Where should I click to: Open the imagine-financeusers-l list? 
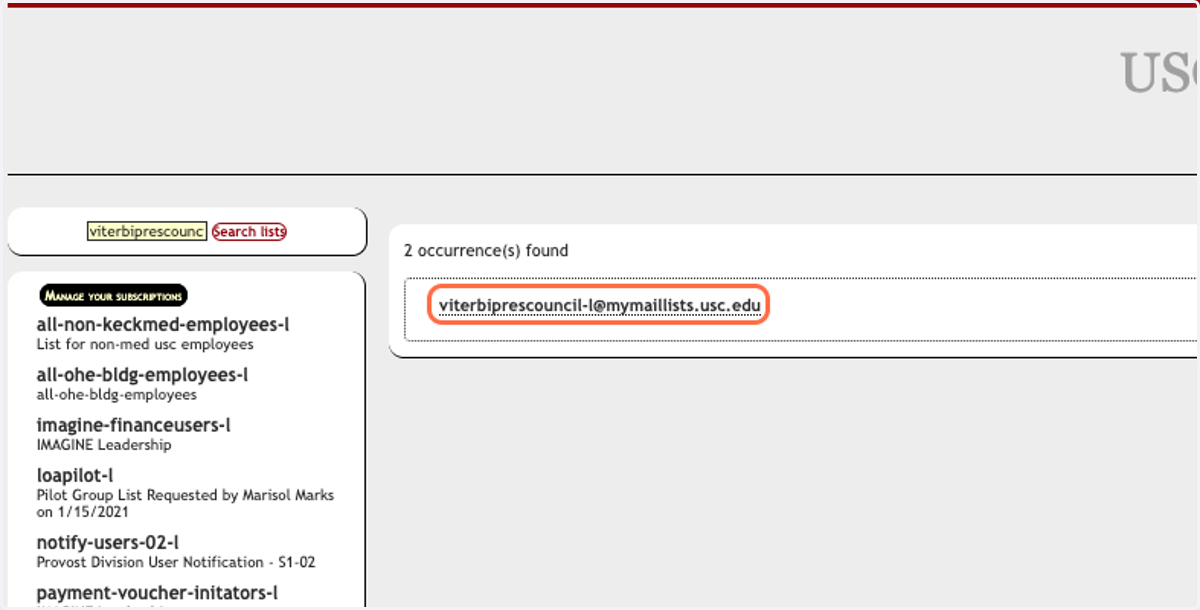[133, 425]
